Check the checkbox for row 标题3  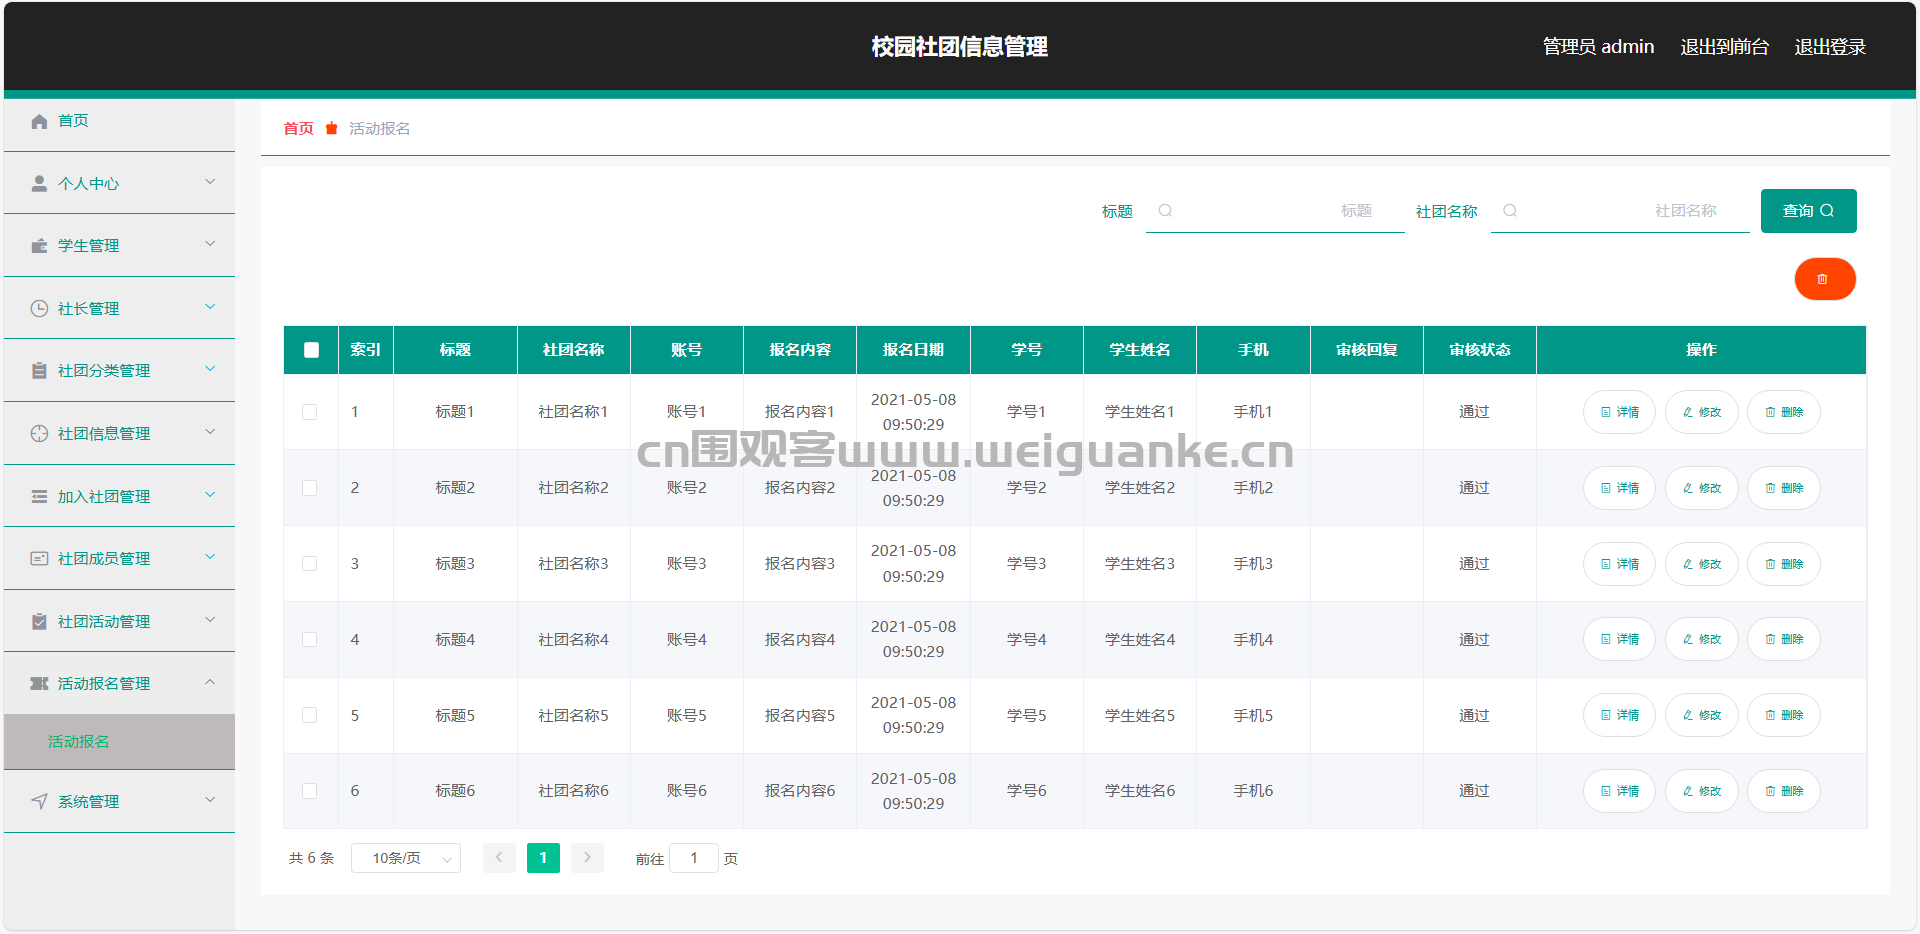pos(310,564)
